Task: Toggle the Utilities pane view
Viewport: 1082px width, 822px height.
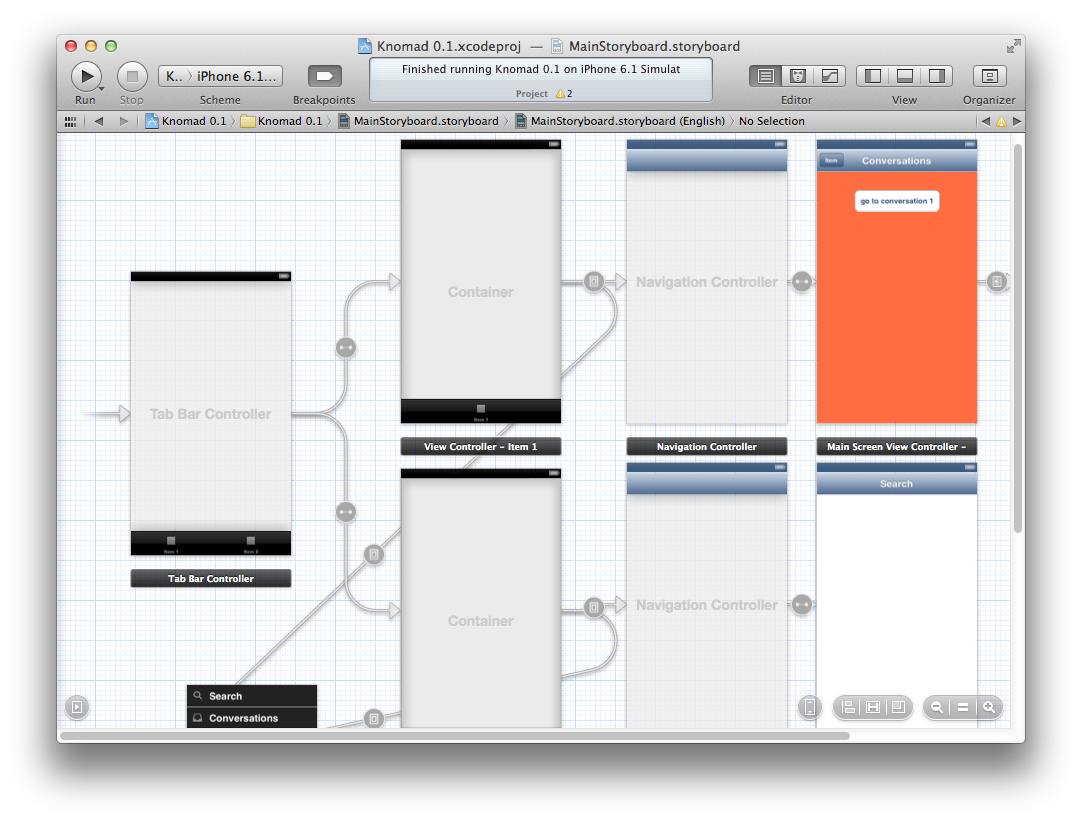Action: coord(936,76)
